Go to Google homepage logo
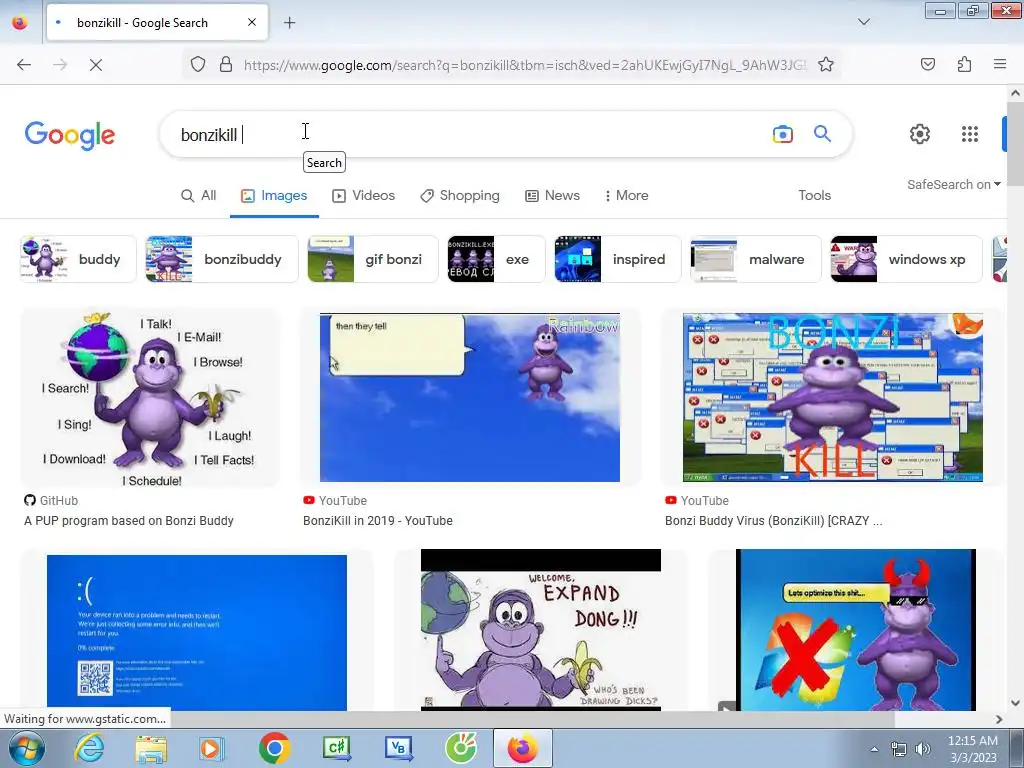 click(70, 135)
